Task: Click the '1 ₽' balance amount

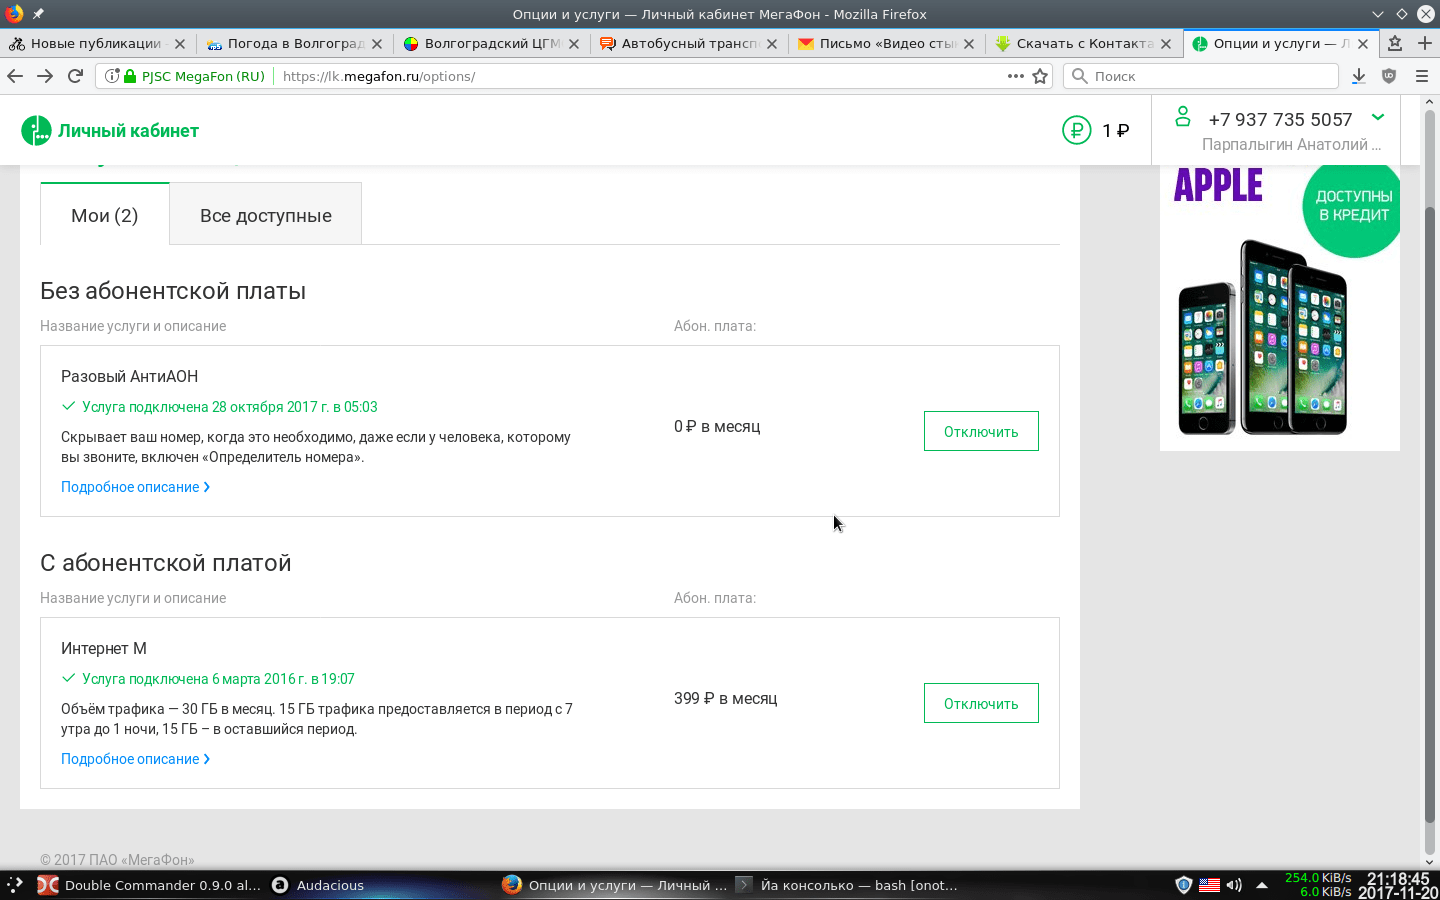Action: 1116,130
